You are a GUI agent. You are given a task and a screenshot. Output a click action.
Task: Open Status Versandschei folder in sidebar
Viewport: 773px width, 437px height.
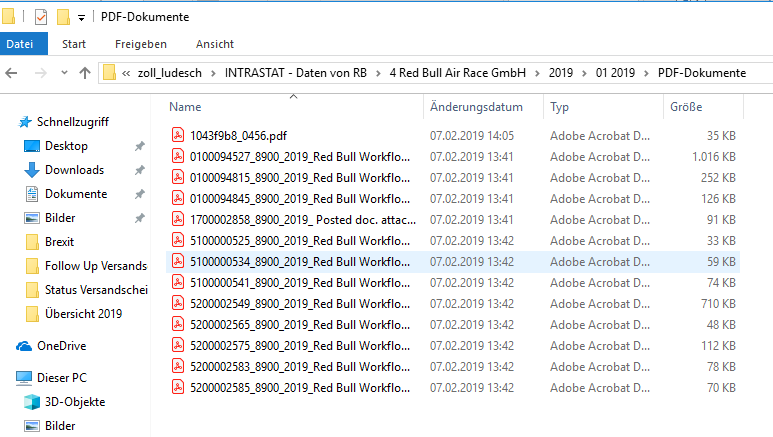[96, 290]
